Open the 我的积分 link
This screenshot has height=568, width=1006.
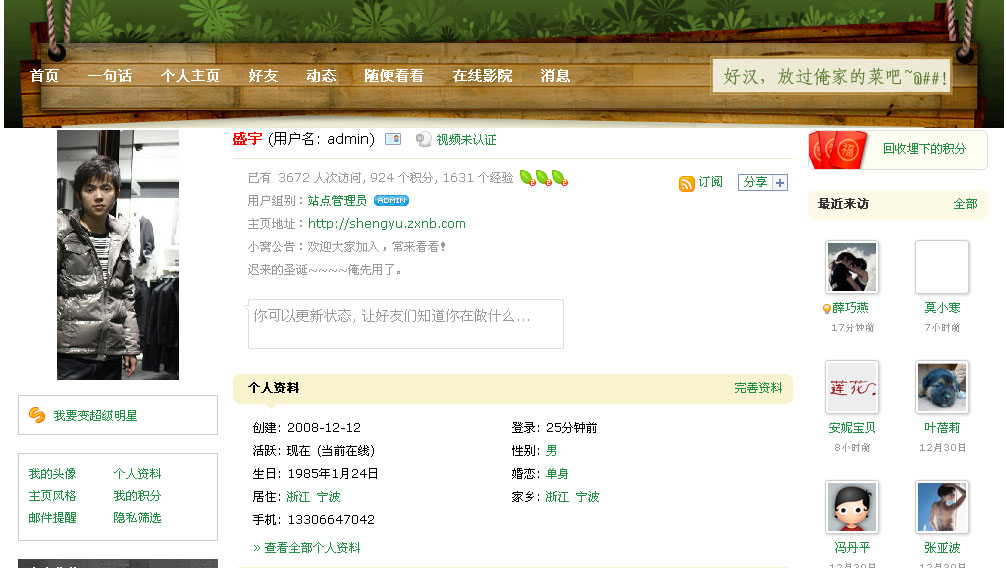tap(137, 495)
